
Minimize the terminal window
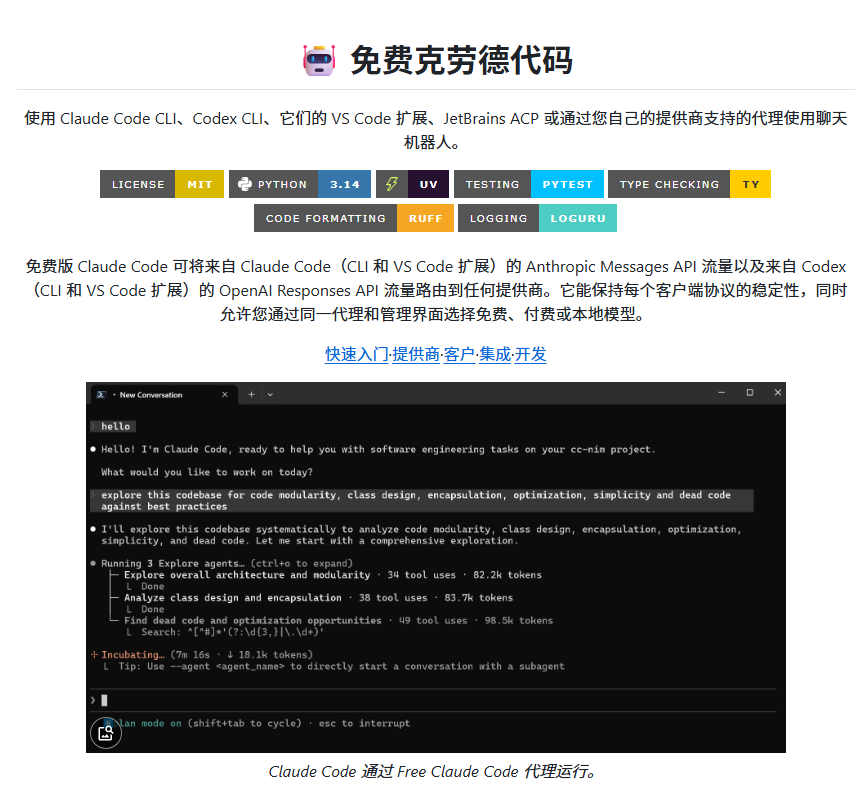(x=721, y=392)
